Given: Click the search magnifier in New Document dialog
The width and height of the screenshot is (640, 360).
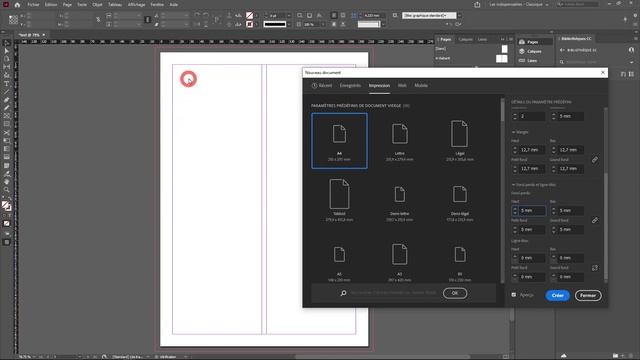Looking at the screenshot, I should click(343, 293).
